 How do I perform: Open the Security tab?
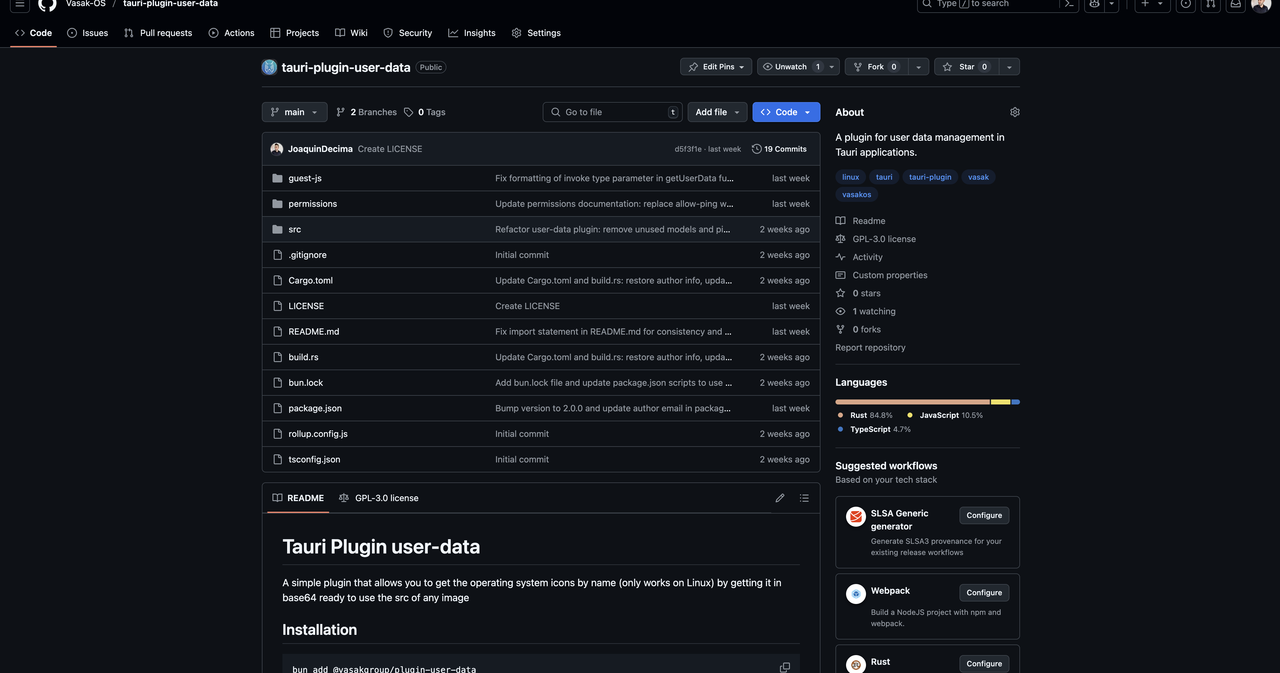click(408, 33)
